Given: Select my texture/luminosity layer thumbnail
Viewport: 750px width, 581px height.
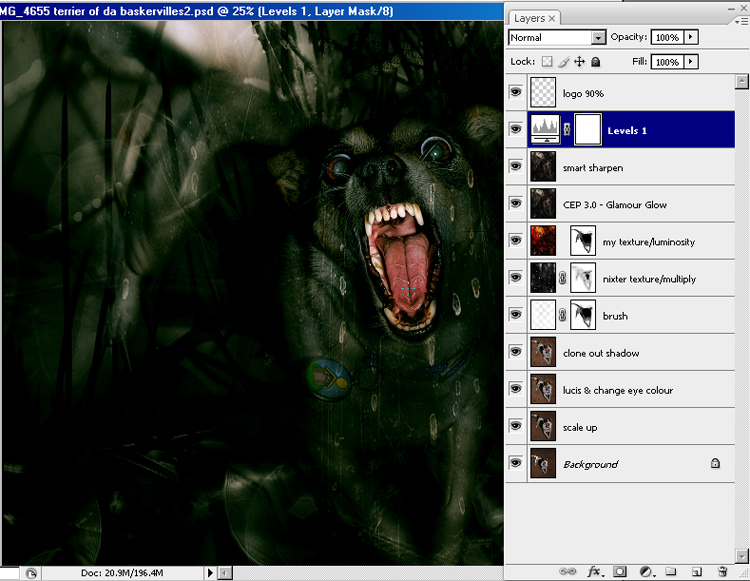Looking at the screenshot, I should click(543, 241).
